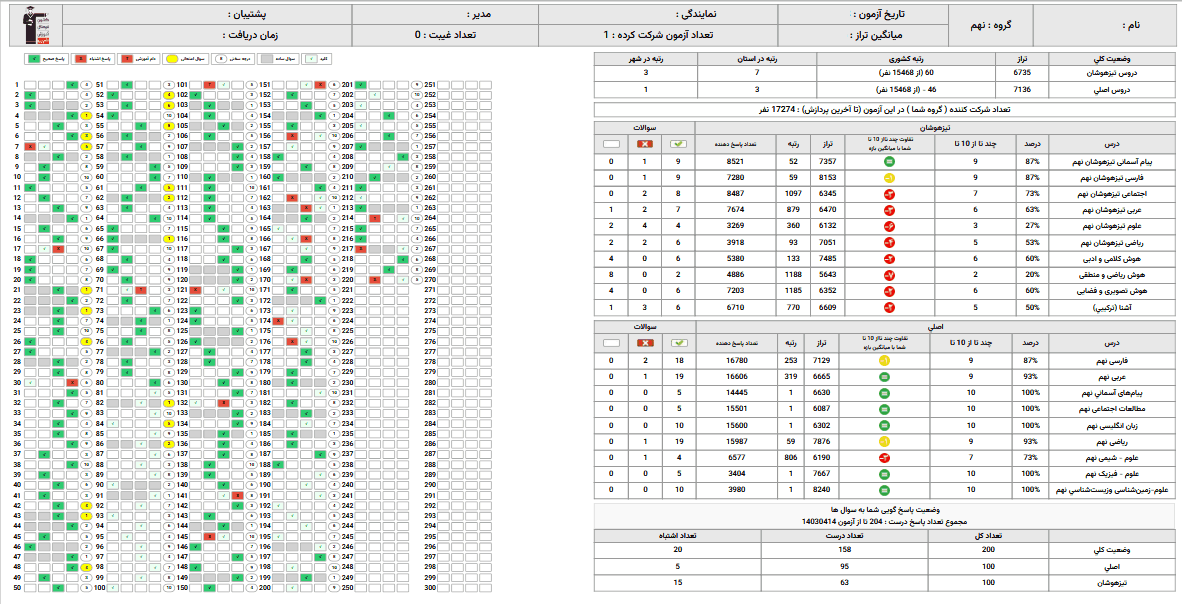Click red X header icon in تیزهوشان table
The height and width of the screenshot is (604, 1182).
point(645,144)
